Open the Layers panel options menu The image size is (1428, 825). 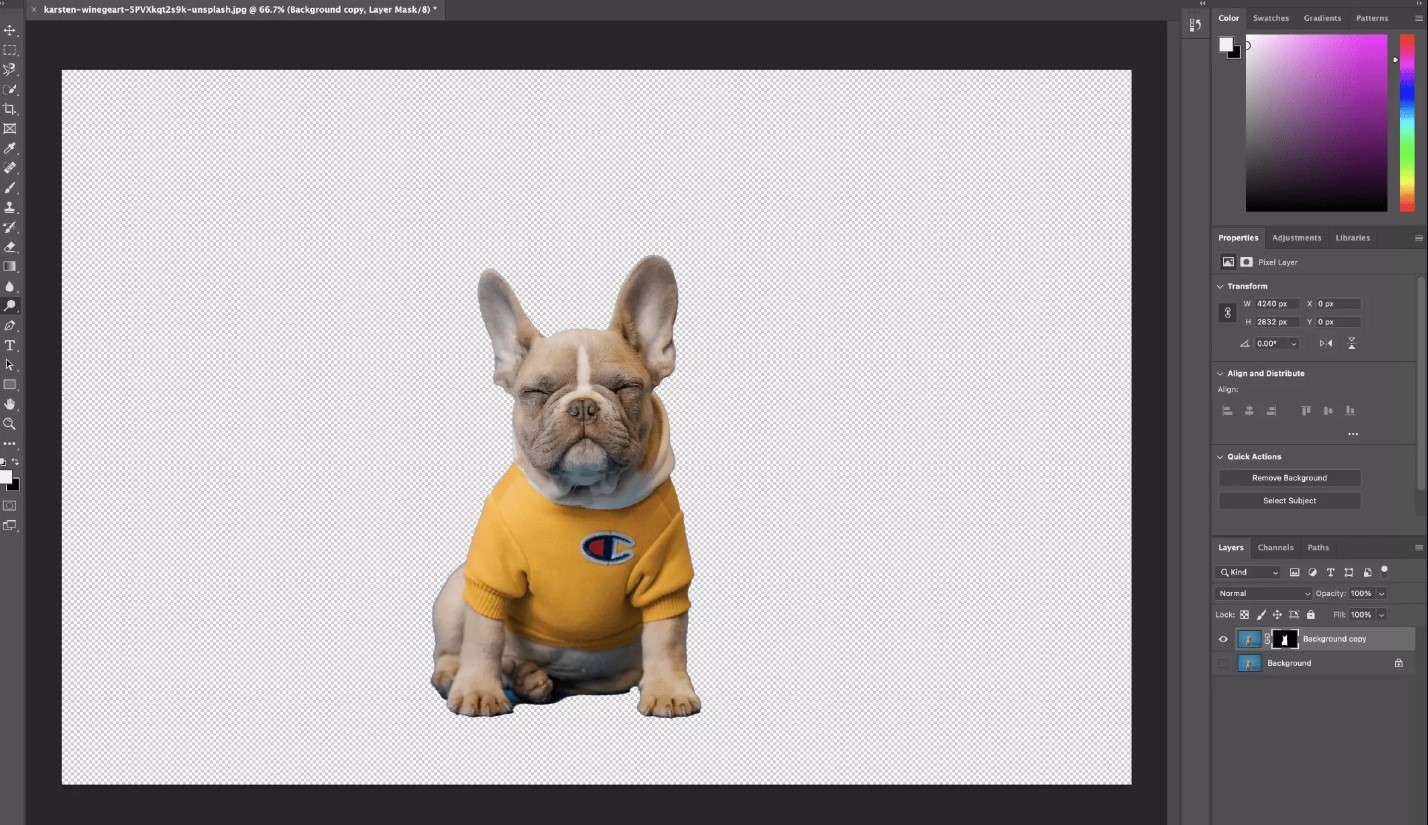click(x=1418, y=548)
